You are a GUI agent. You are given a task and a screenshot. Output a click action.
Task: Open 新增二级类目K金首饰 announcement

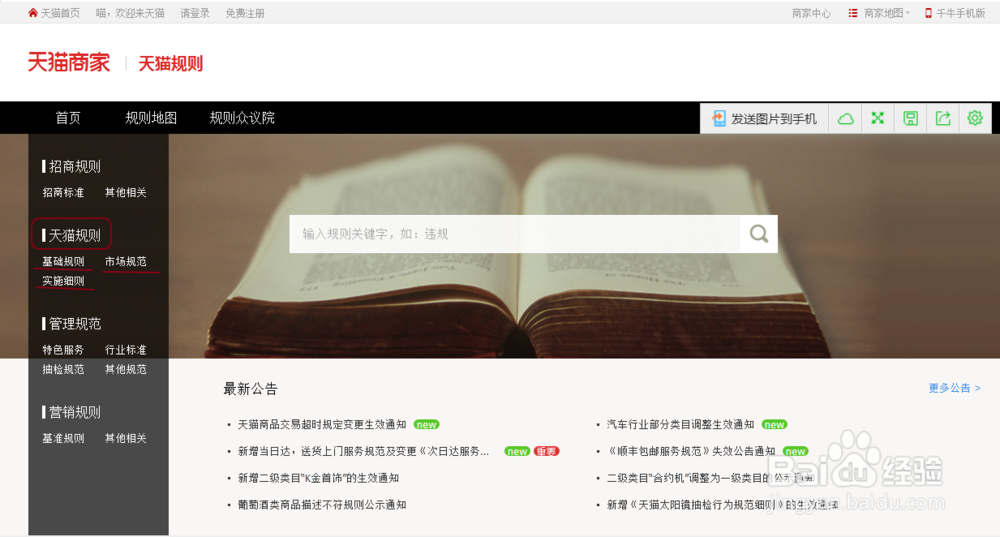(x=318, y=478)
